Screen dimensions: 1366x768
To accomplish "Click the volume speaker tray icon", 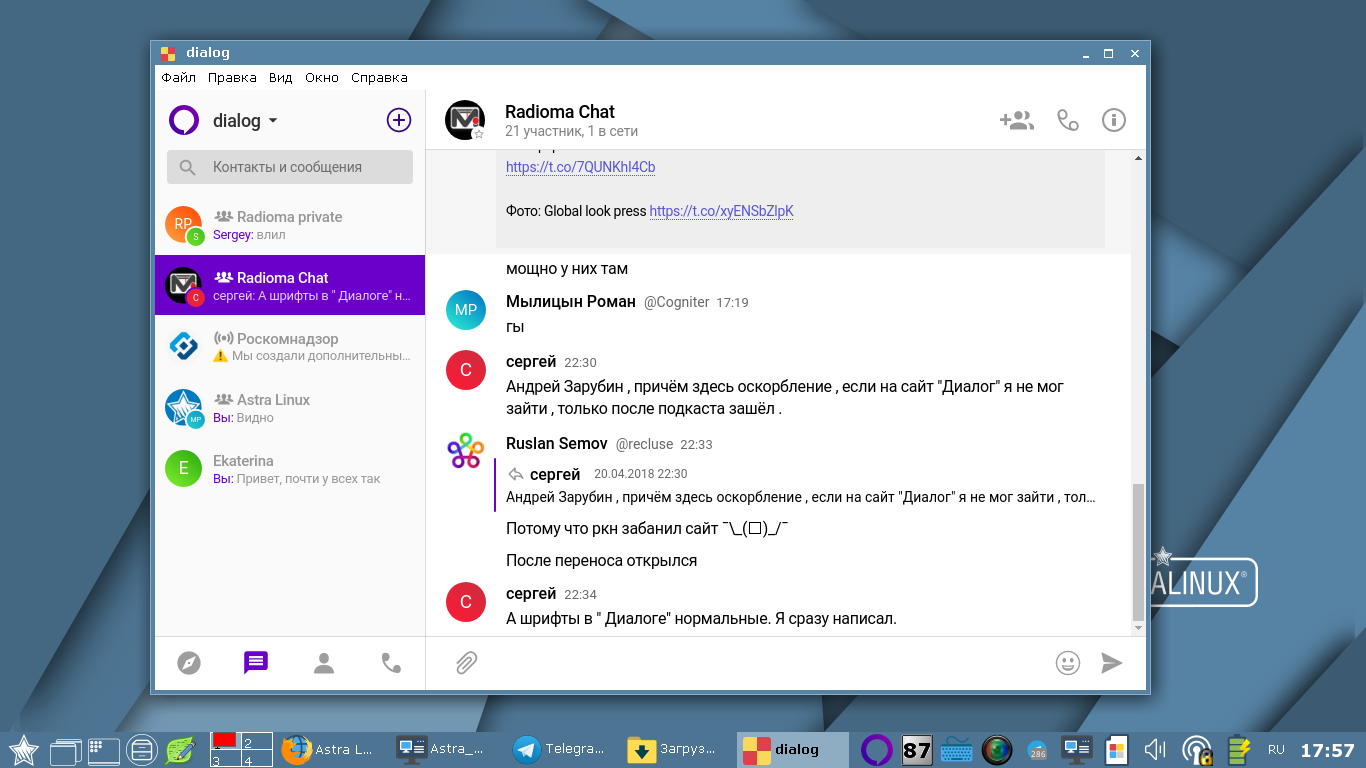I will coord(1155,749).
